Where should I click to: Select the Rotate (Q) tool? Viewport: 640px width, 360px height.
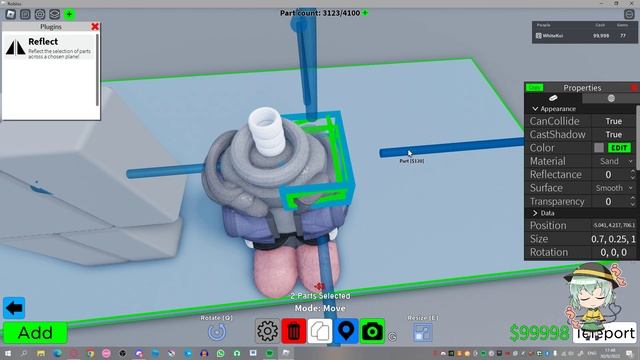[x=217, y=332]
